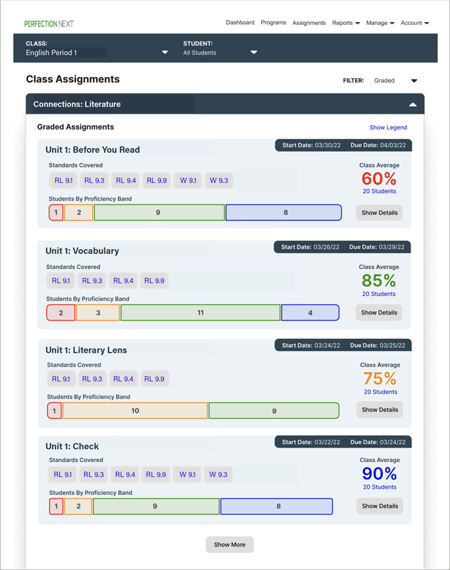This screenshot has width=450, height=570.
Task: Open the Manage menu
Action: (380, 23)
